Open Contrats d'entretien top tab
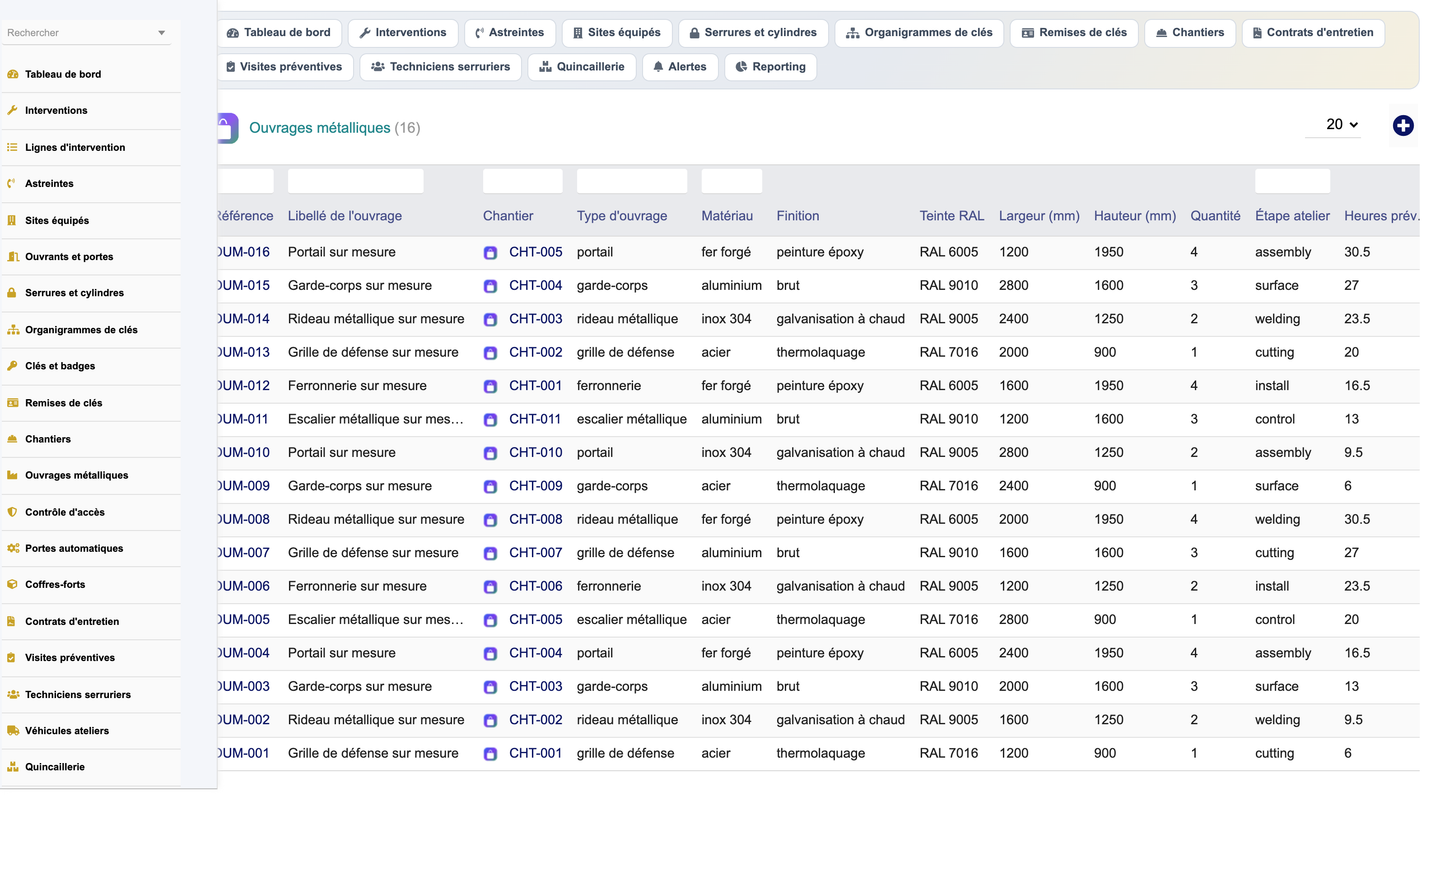 [x=1313, y=33]
